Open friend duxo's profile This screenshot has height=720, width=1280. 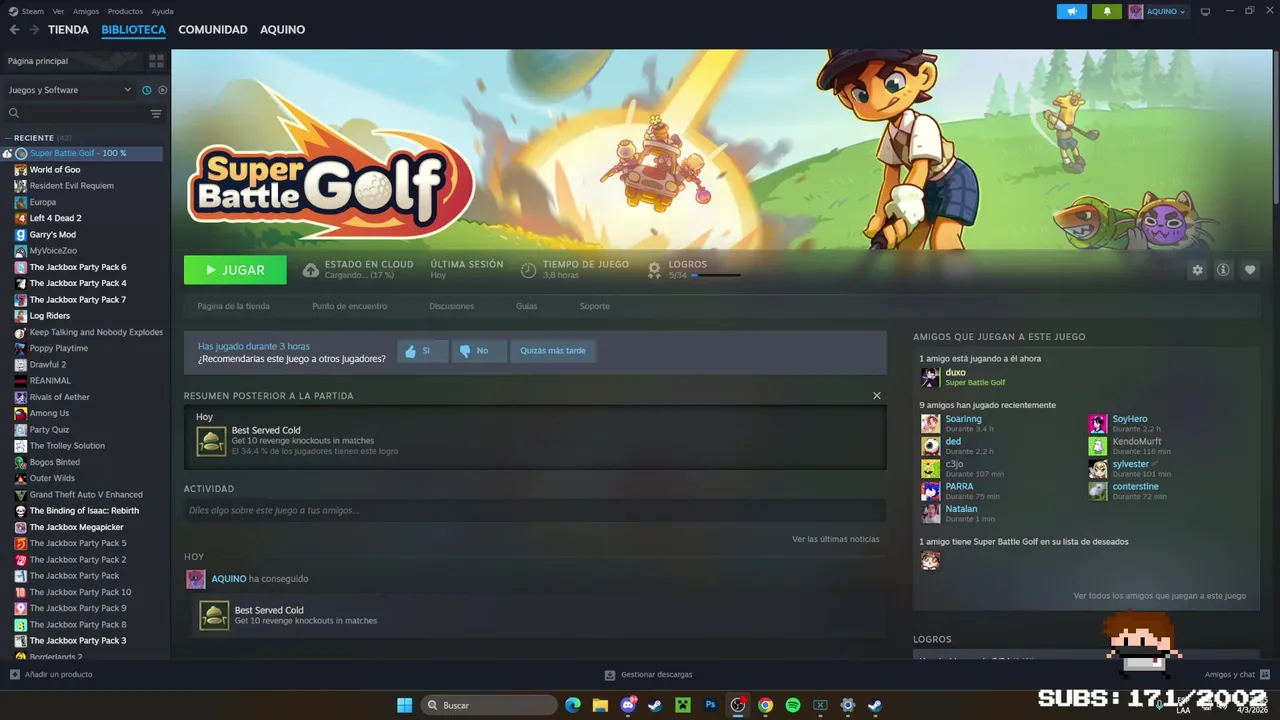[x=955, y=373]
